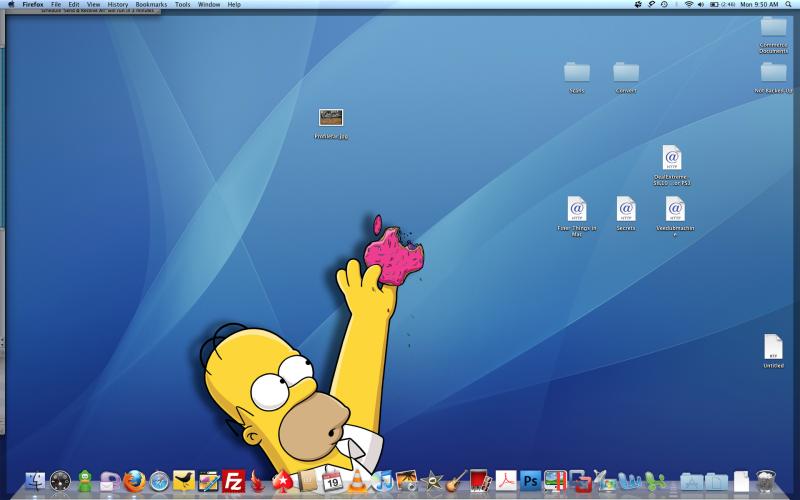Launch Microsoft Word blue W icon

coord(630,481)
